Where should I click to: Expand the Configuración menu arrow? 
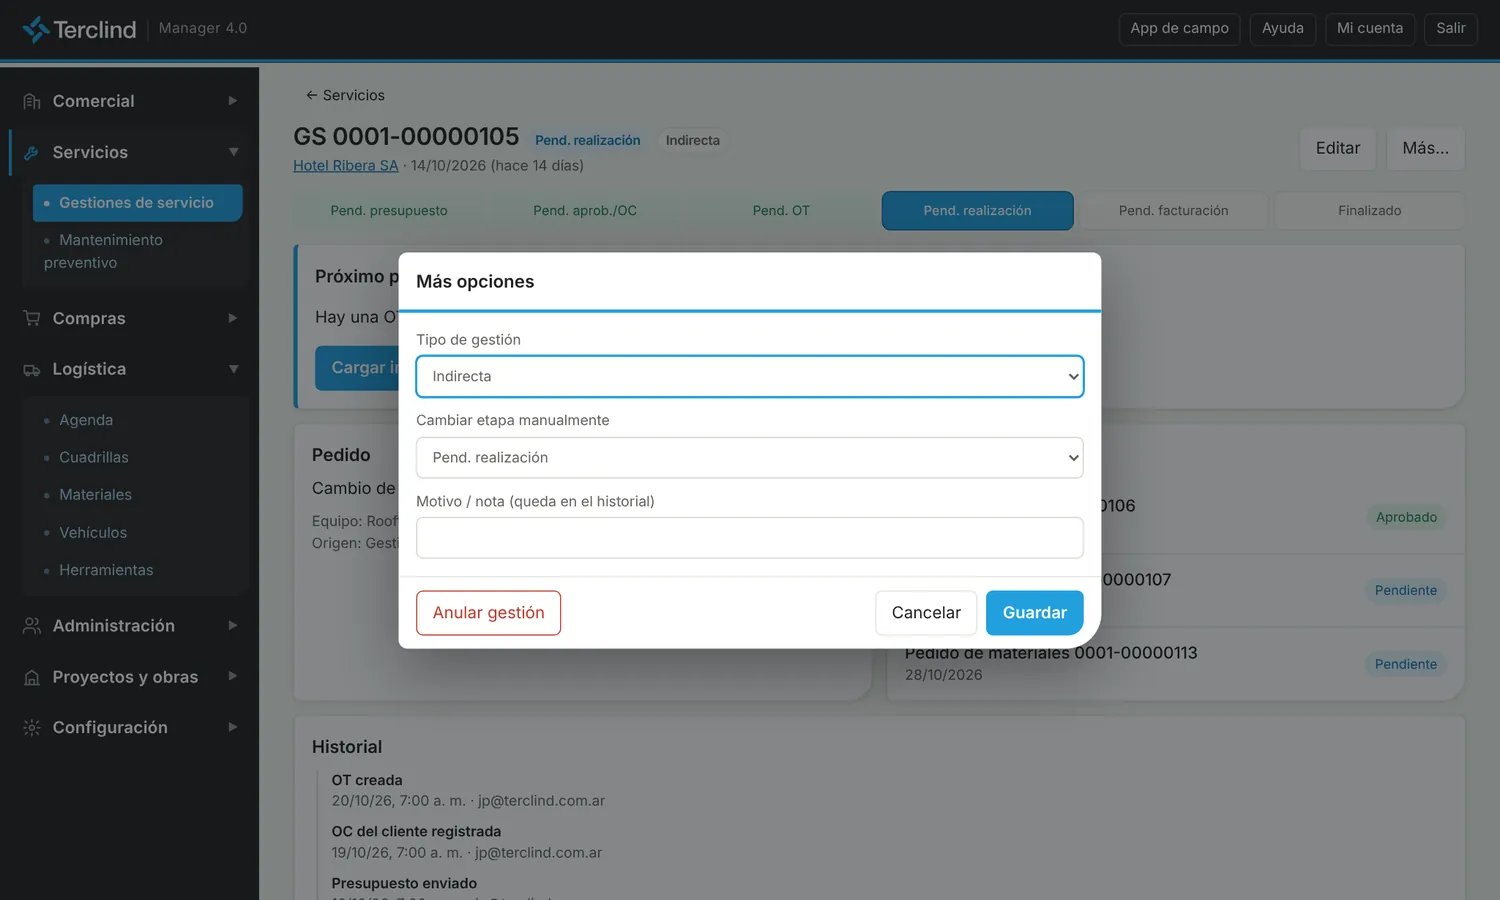tap(233, 728)
